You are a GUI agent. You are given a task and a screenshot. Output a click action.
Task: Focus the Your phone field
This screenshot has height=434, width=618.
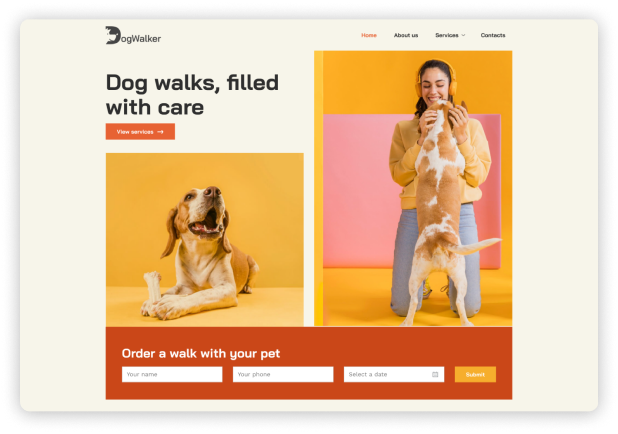pyautogui.click(x=283, y=374)
